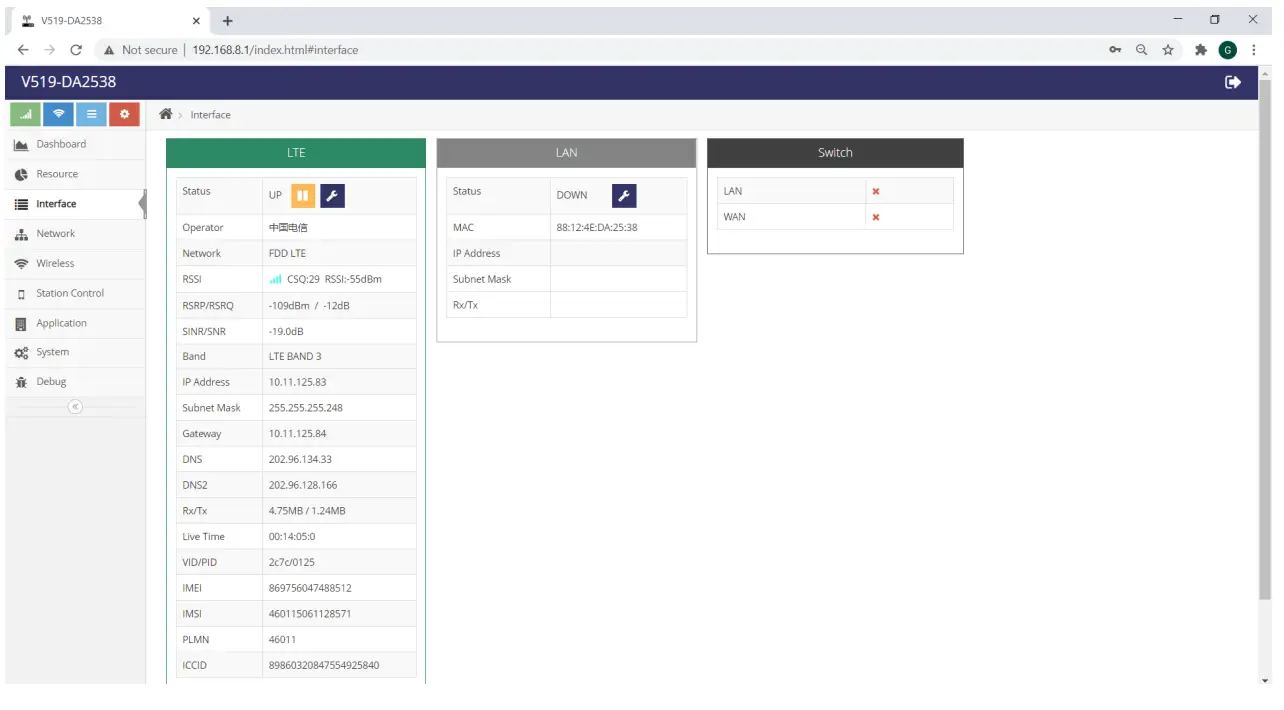Click the LAN status DOWN text
This screenshot has height=710, width=1284.
click(x=572, y=195)
